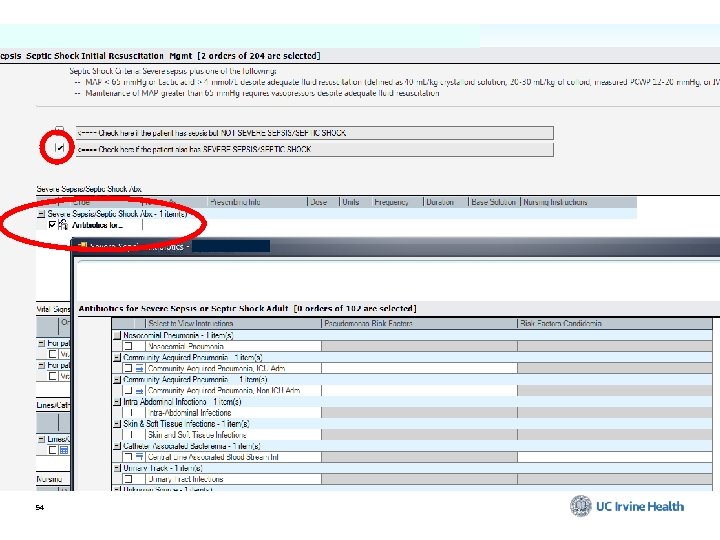The width and height of the screenshot is (720, 540).
Task: Check the Nosocomial Pneumonia row checkbox
Action: (128, 346)
